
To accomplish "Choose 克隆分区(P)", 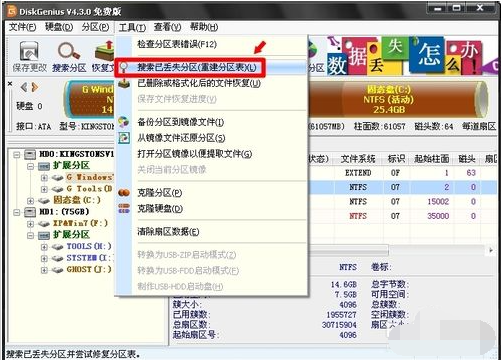I will pyautogui.click(x=160, y=193).
